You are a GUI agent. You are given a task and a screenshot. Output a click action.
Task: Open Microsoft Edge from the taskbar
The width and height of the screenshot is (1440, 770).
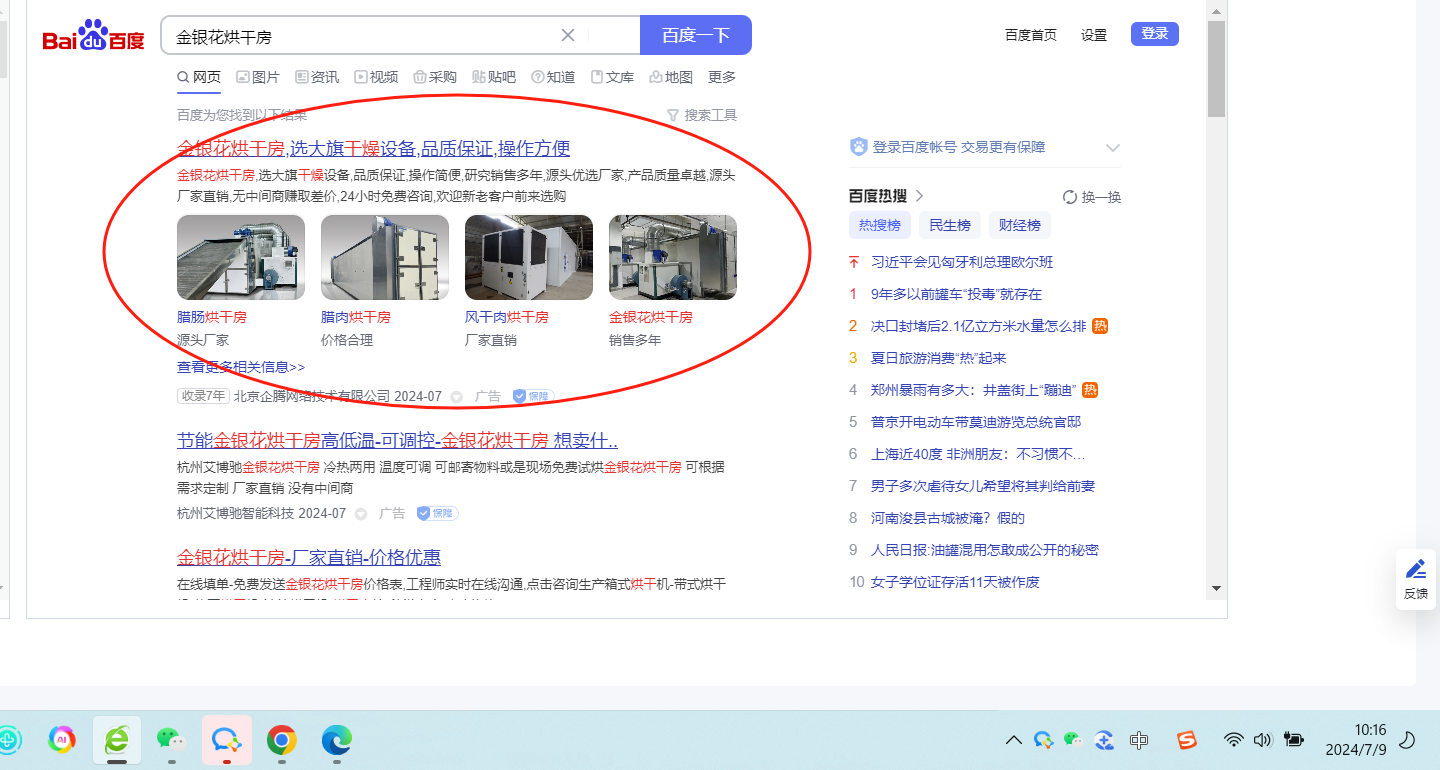[x=337, y=740]
